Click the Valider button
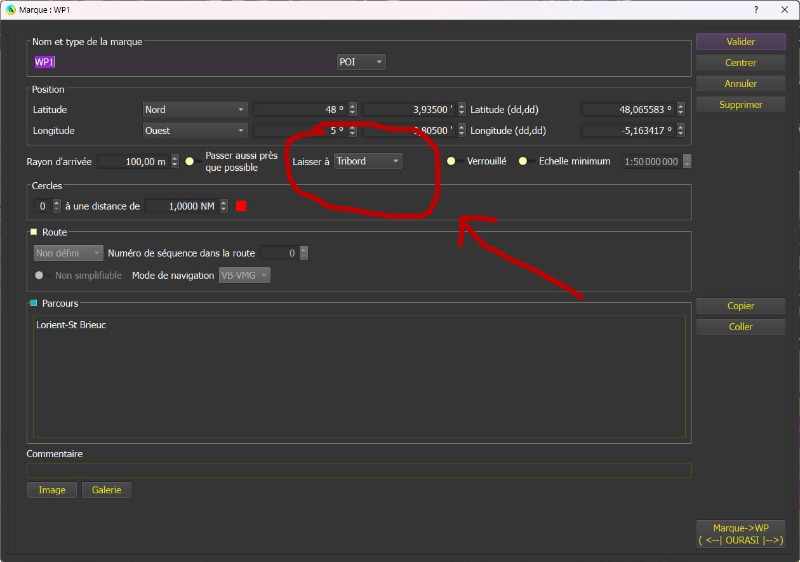Screen dimensions: 800x562 click(x=740, y=42)
